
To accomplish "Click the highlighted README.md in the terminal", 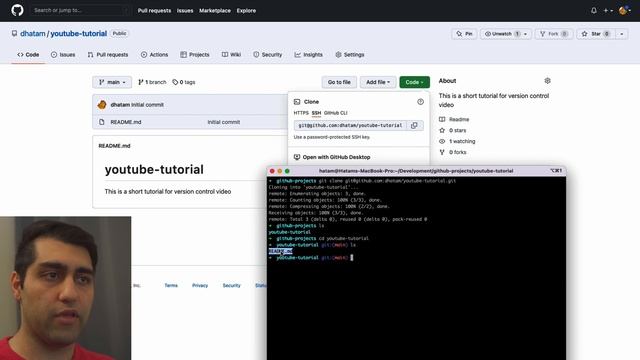I will tap(280, 251).
